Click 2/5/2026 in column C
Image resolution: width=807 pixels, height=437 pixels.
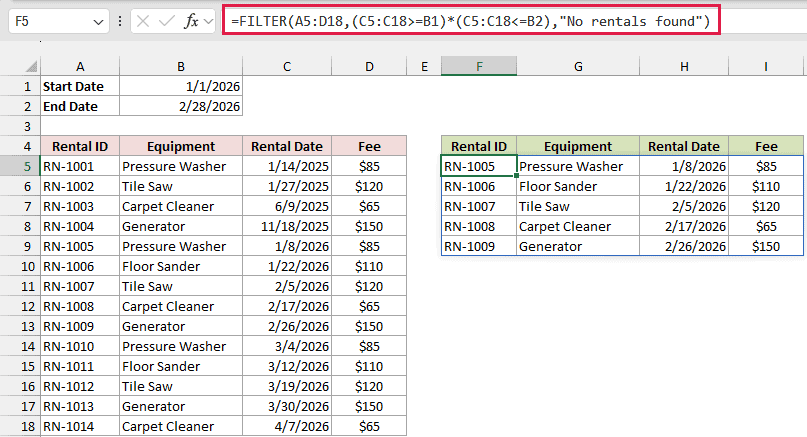point(287,286)
